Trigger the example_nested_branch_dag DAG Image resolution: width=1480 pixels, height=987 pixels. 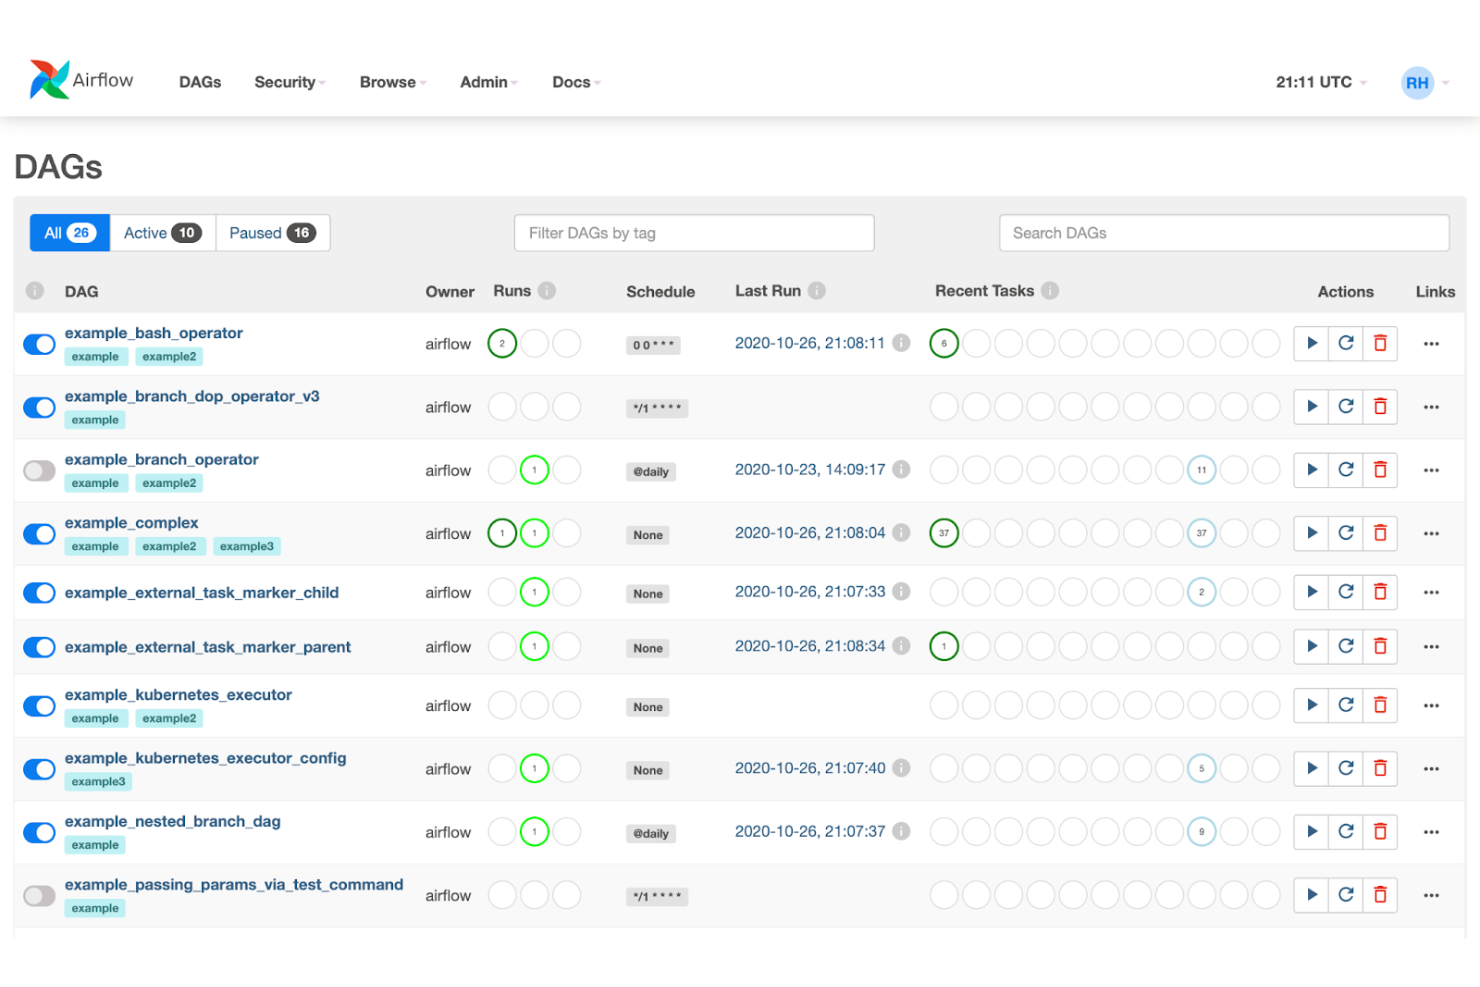pyautogui.click(x=1311, y=831)
